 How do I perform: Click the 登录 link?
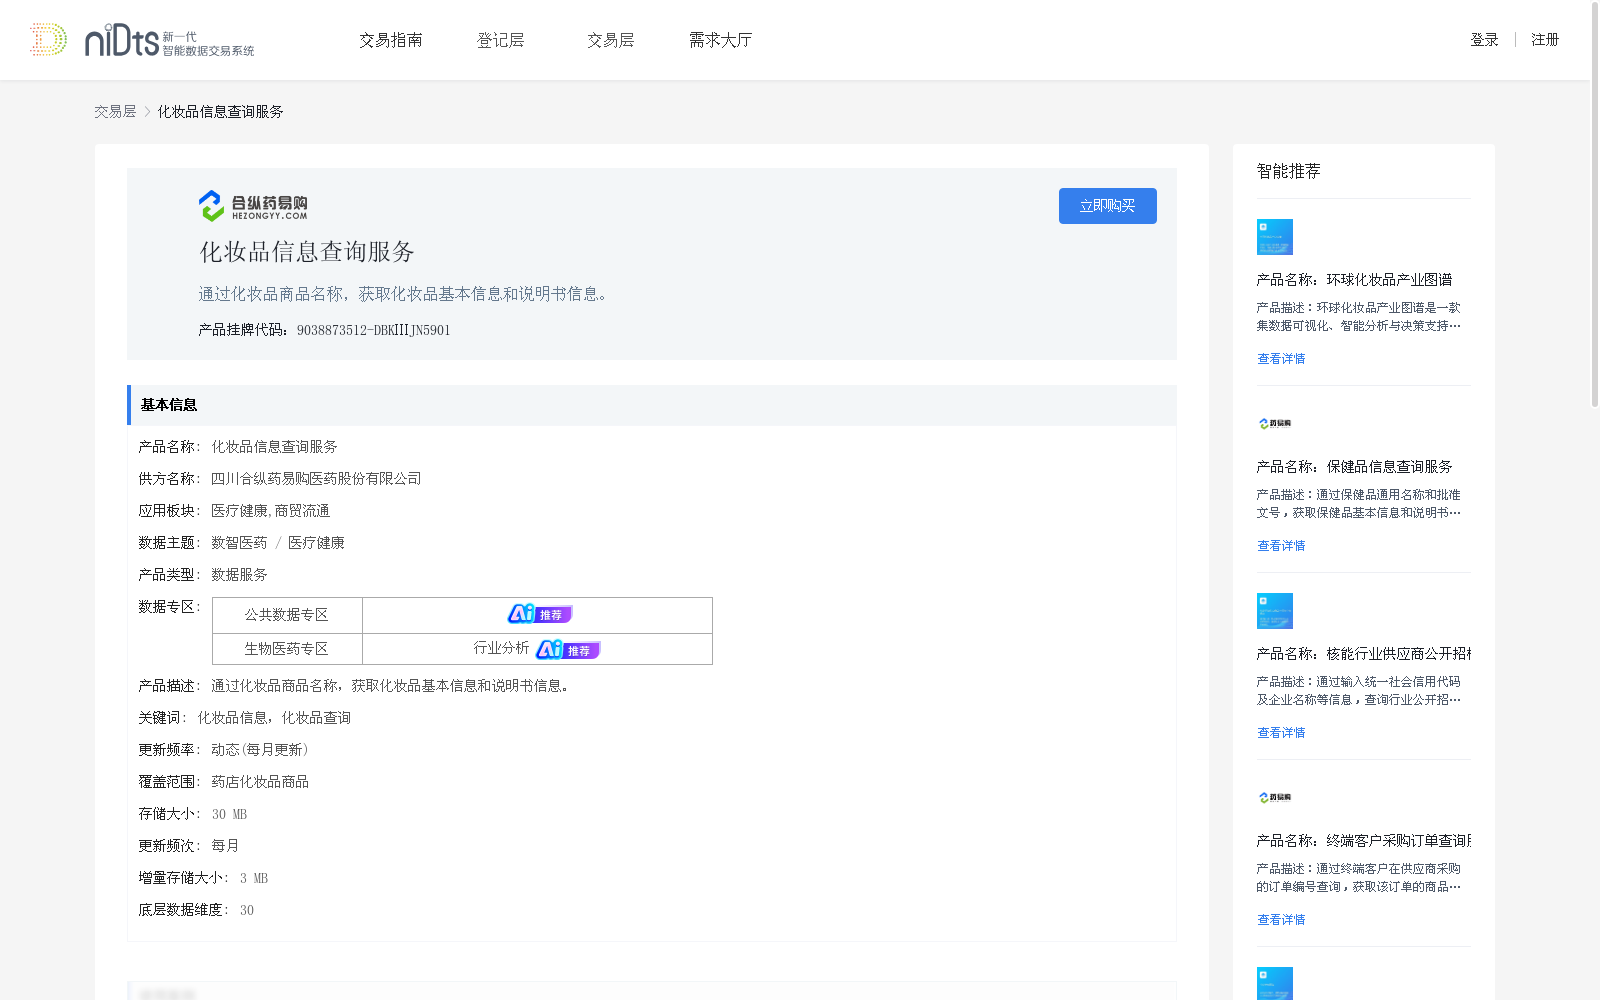pos(1484,40)
